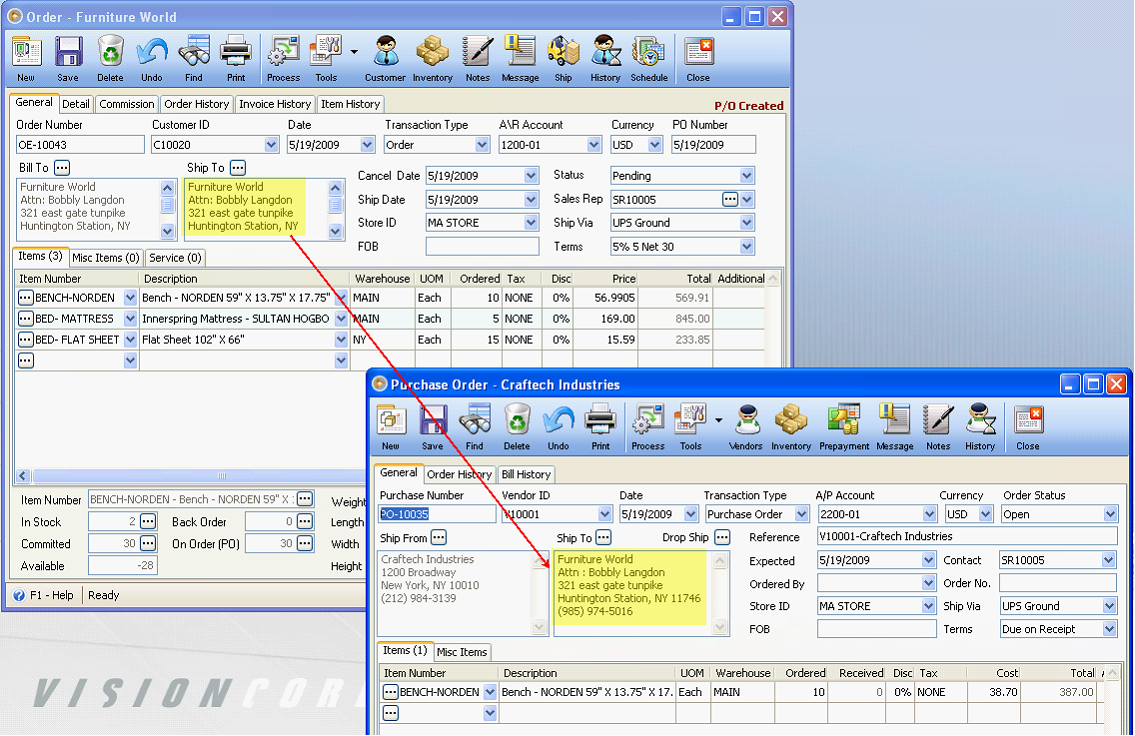Open Notes icon in Order window toolbar
The image size is (1135, 736).
click(478, 59)
